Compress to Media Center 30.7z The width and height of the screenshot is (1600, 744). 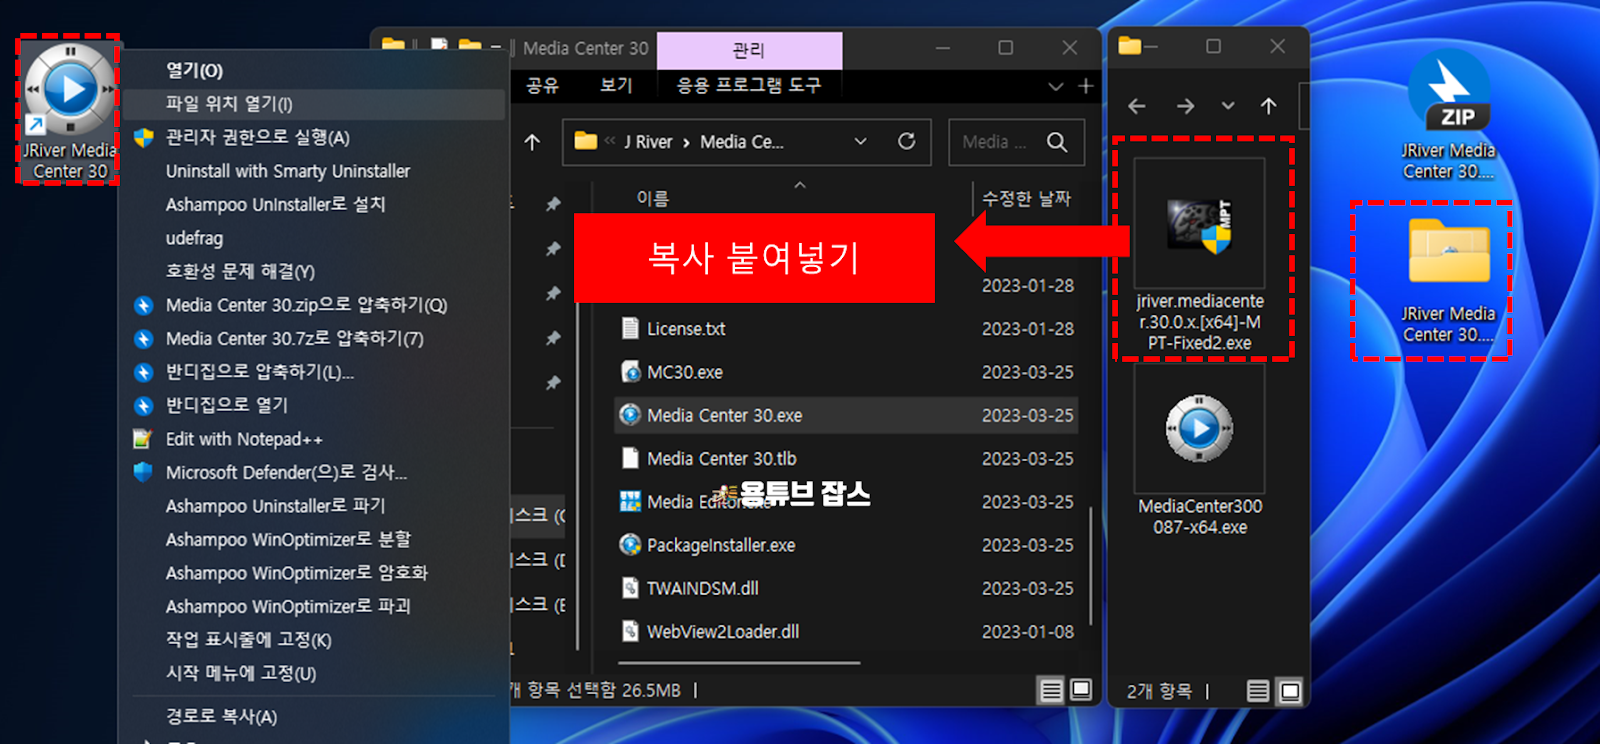point(312,338)
